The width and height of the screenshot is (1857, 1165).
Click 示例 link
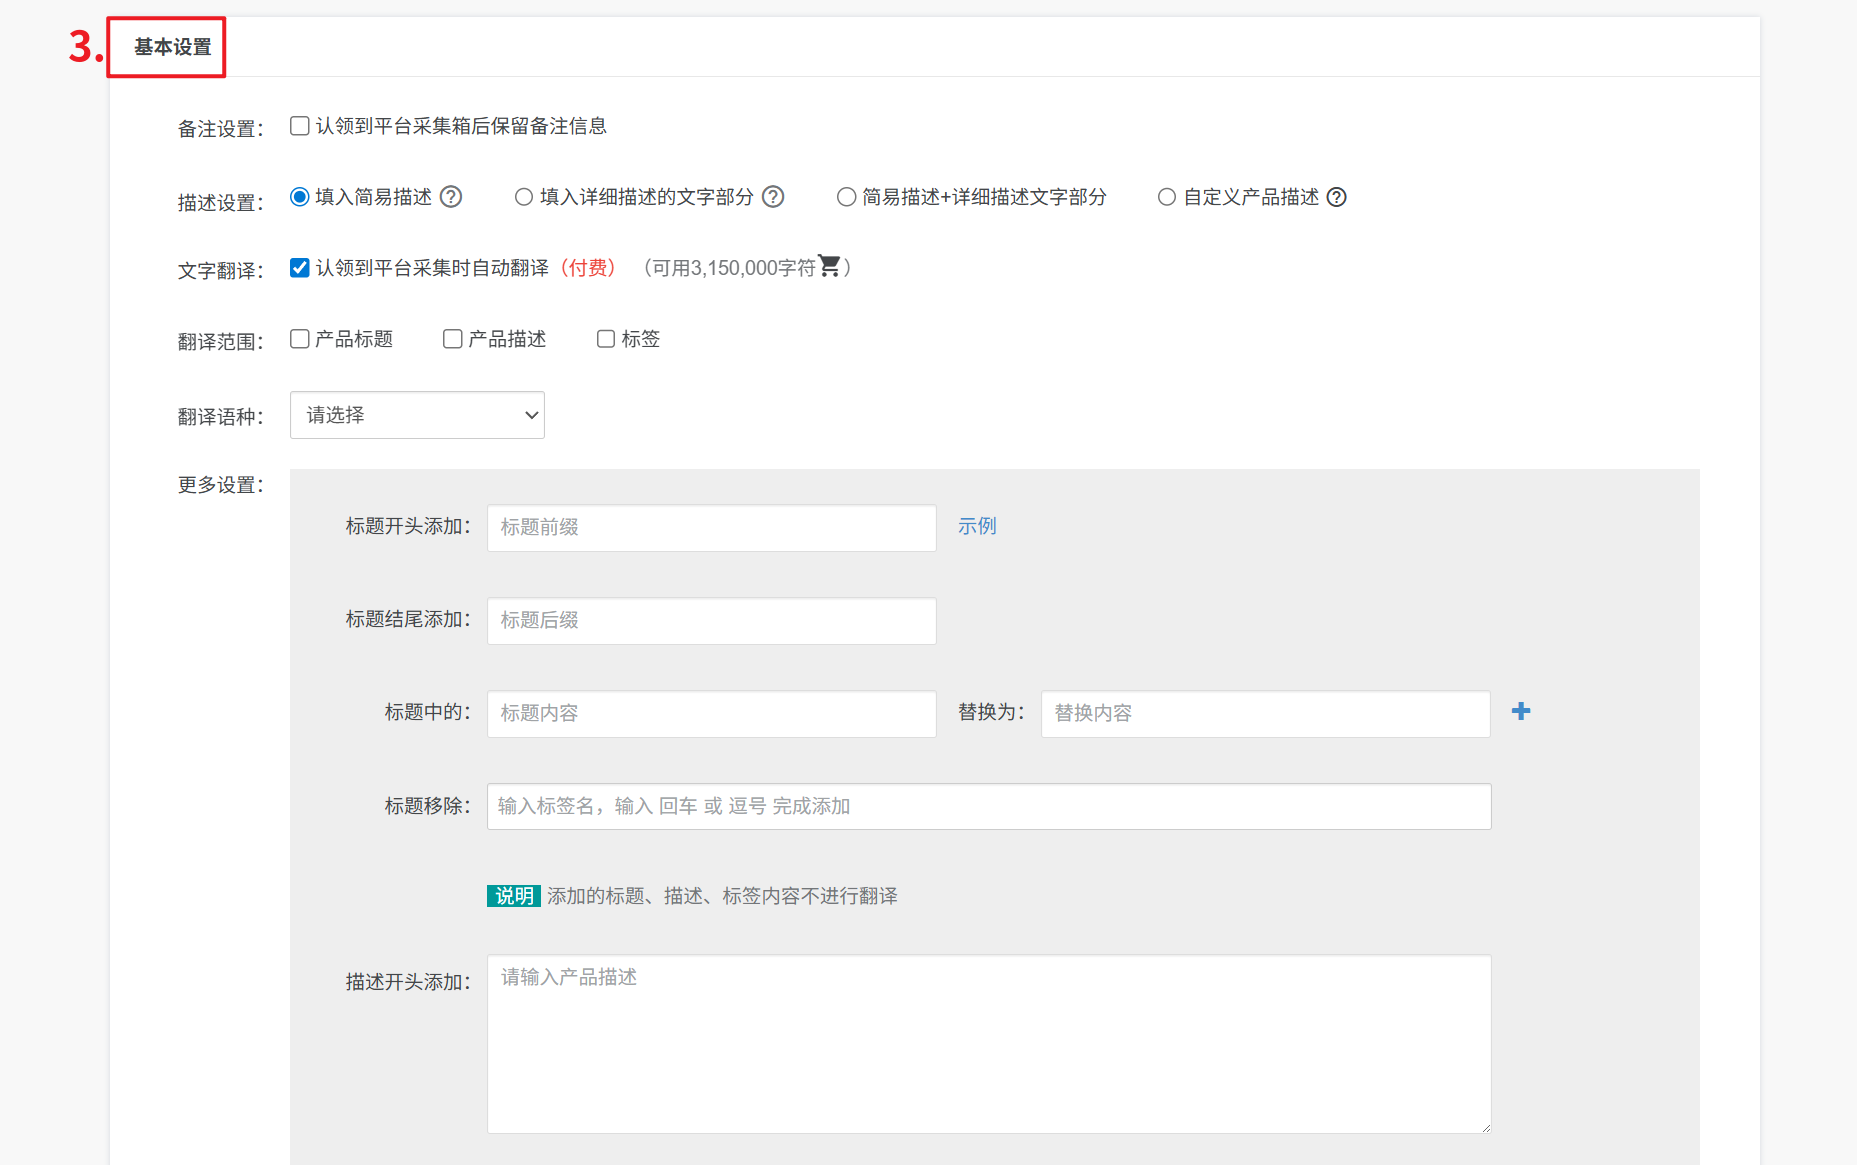click(x=977, y=526)
